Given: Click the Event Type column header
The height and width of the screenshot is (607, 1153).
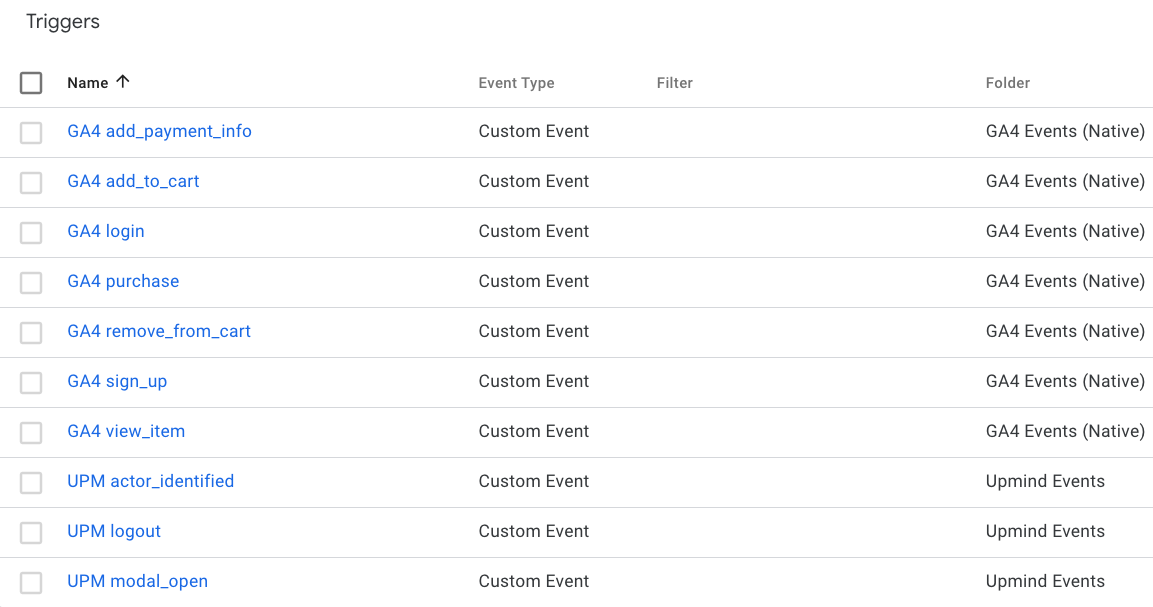Looking at the screenshot, I should (516, 83).
